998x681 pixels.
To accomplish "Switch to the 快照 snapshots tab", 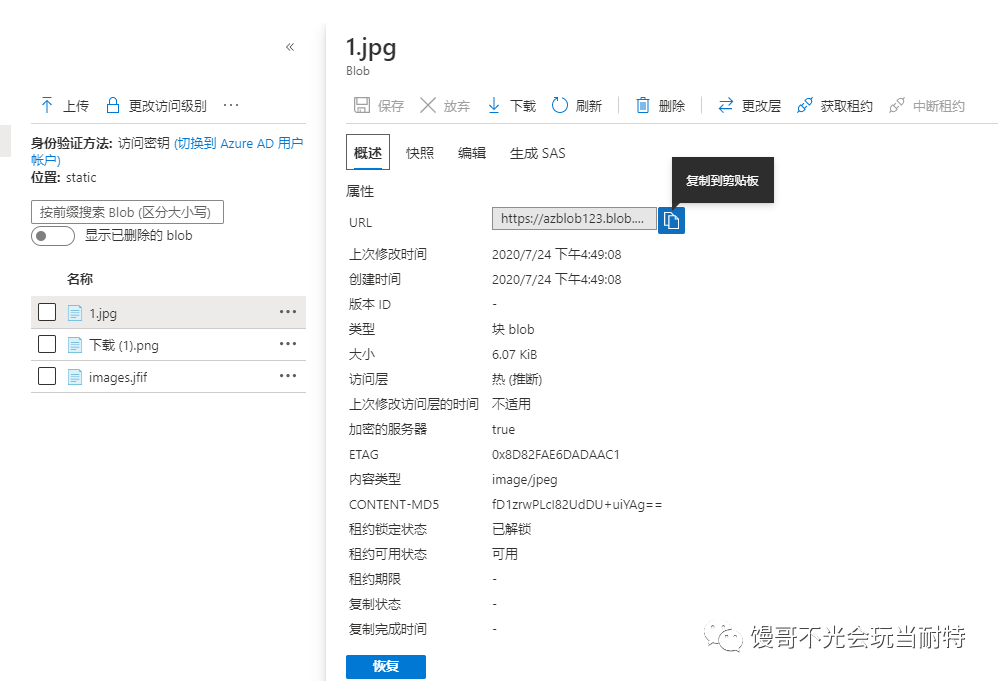I will point(420,153).
